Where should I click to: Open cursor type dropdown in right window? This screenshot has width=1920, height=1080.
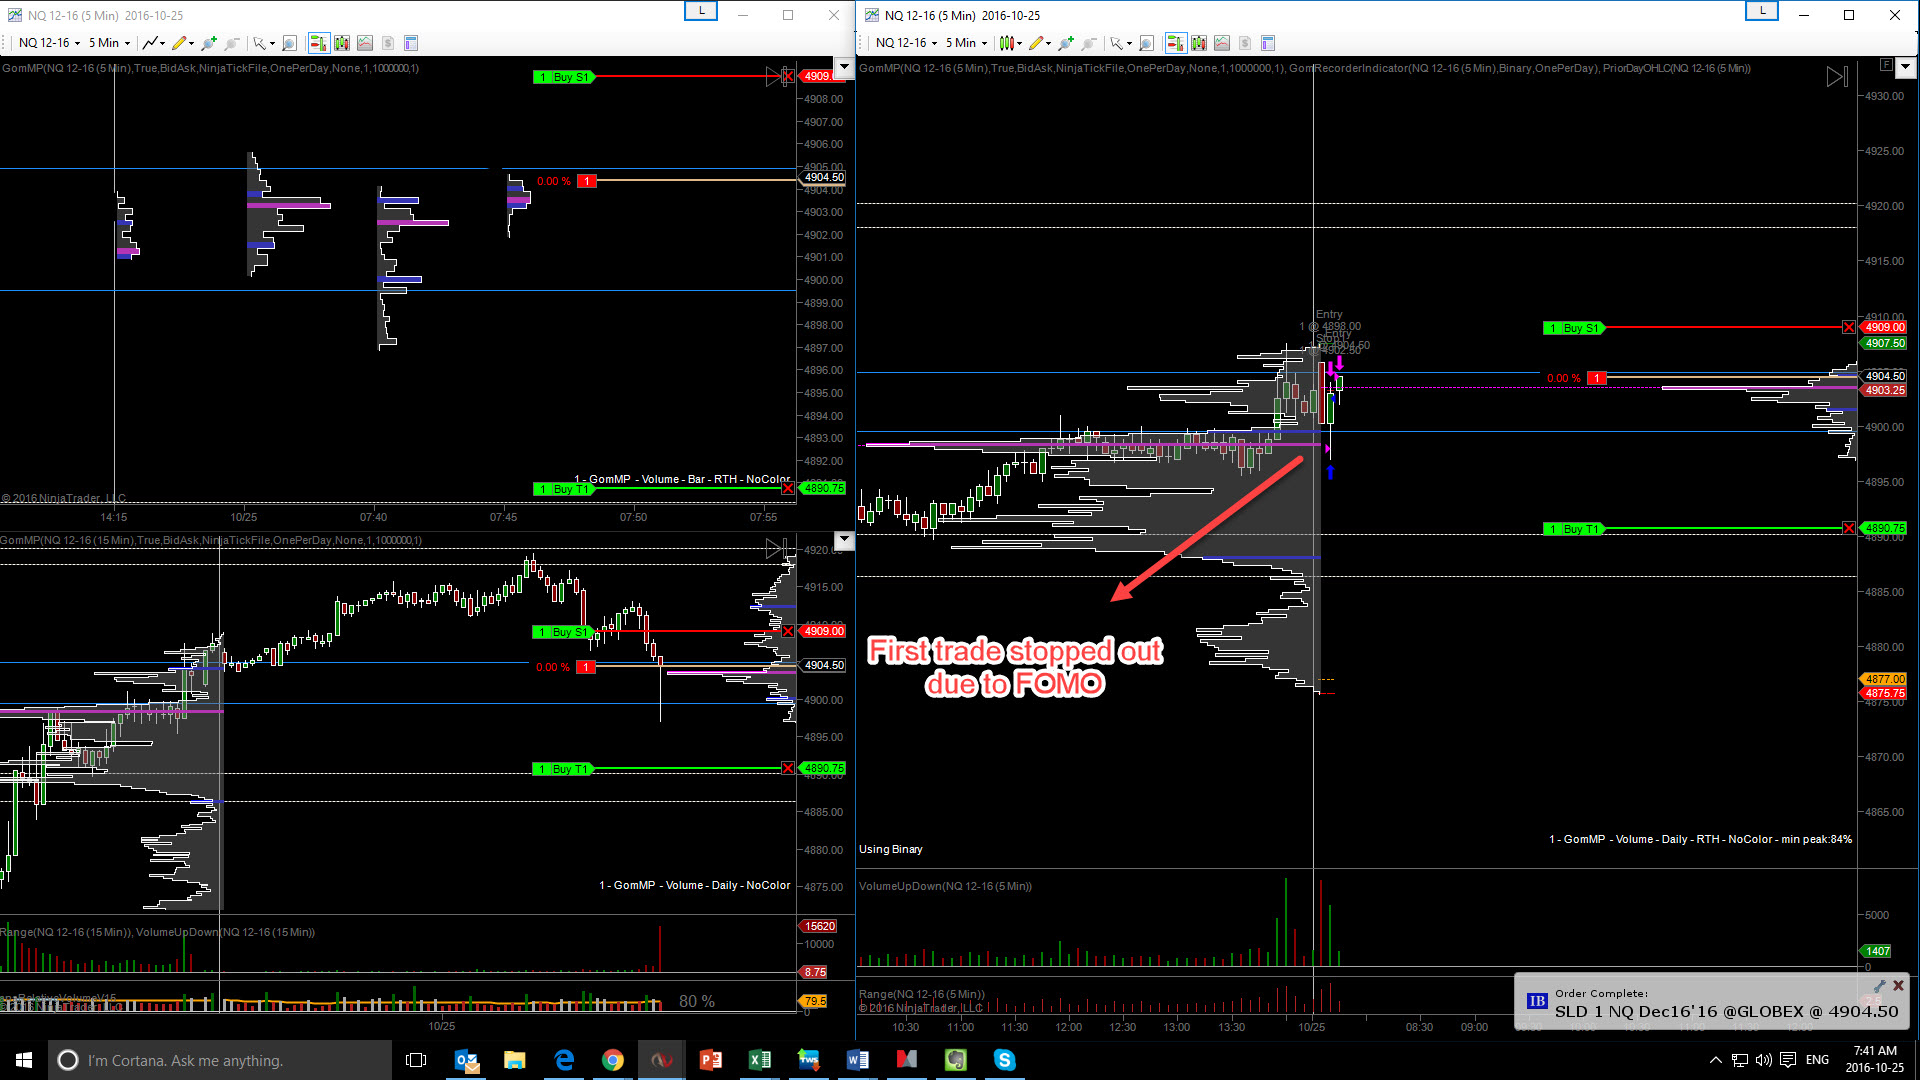(x=1121, y=43)
